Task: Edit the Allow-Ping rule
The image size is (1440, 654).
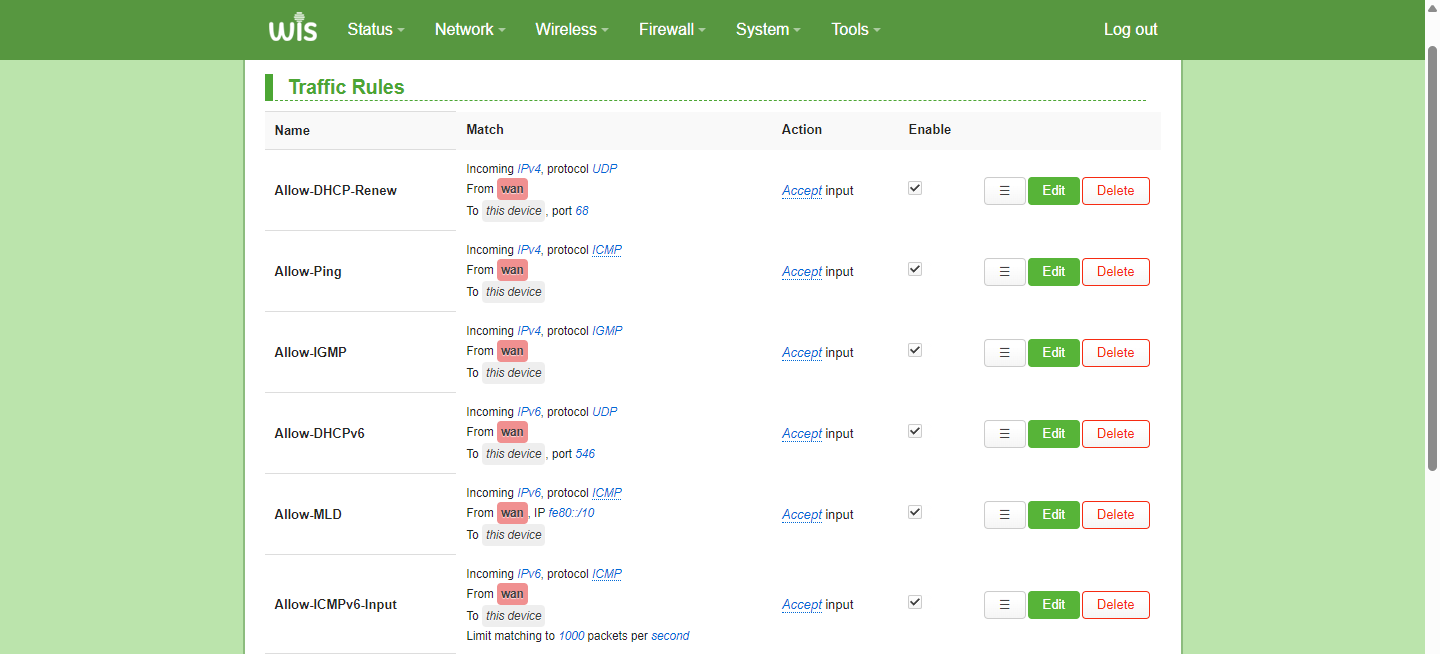Action: [x=1054, y=272]
